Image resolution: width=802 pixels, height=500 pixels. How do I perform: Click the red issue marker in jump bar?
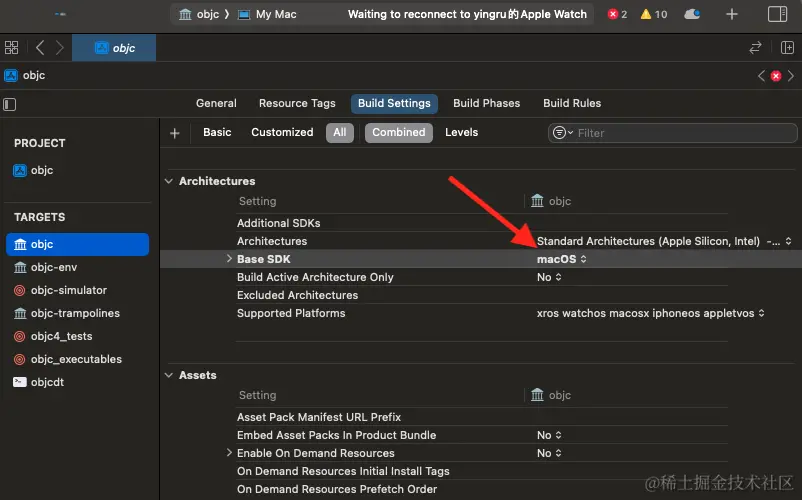click(x=776, y=76)
